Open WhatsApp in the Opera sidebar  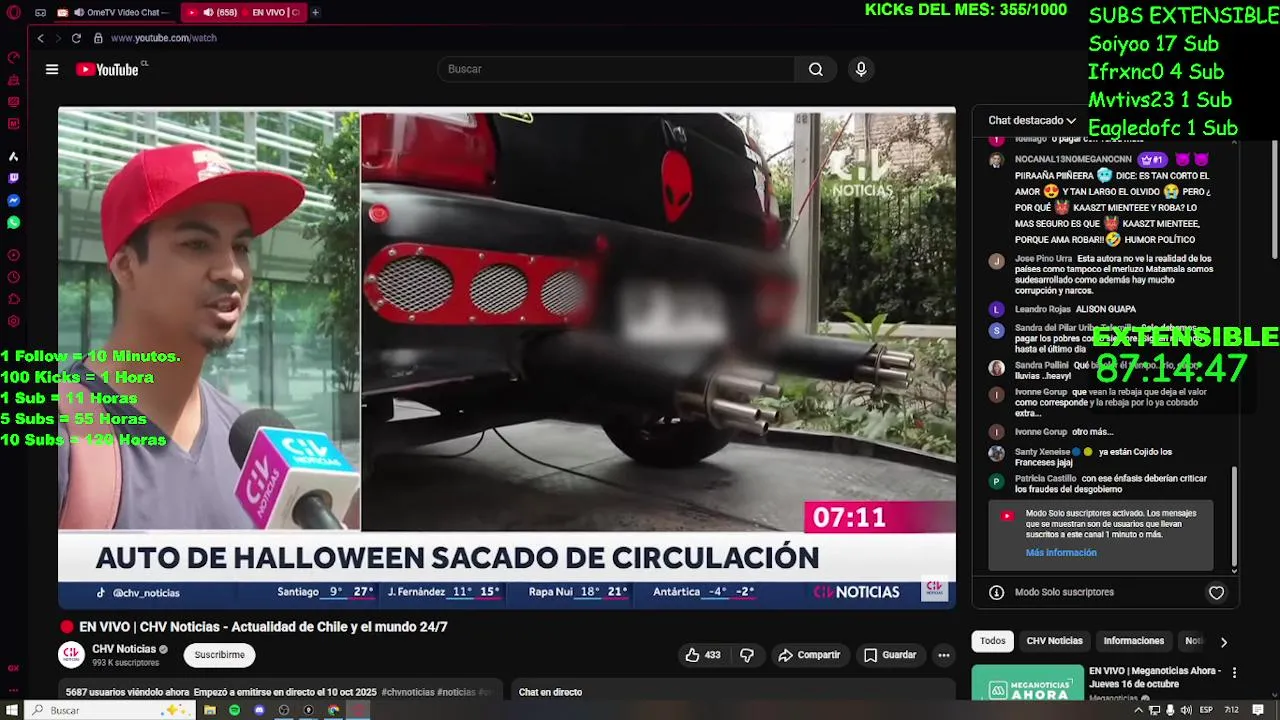pos(14,223)
